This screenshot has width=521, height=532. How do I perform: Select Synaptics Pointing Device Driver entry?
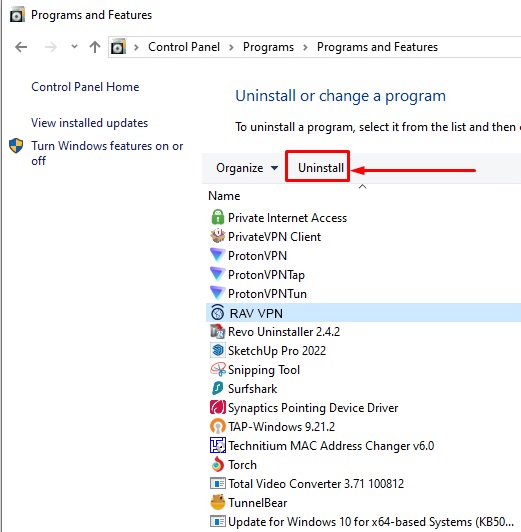coord(313,407)
